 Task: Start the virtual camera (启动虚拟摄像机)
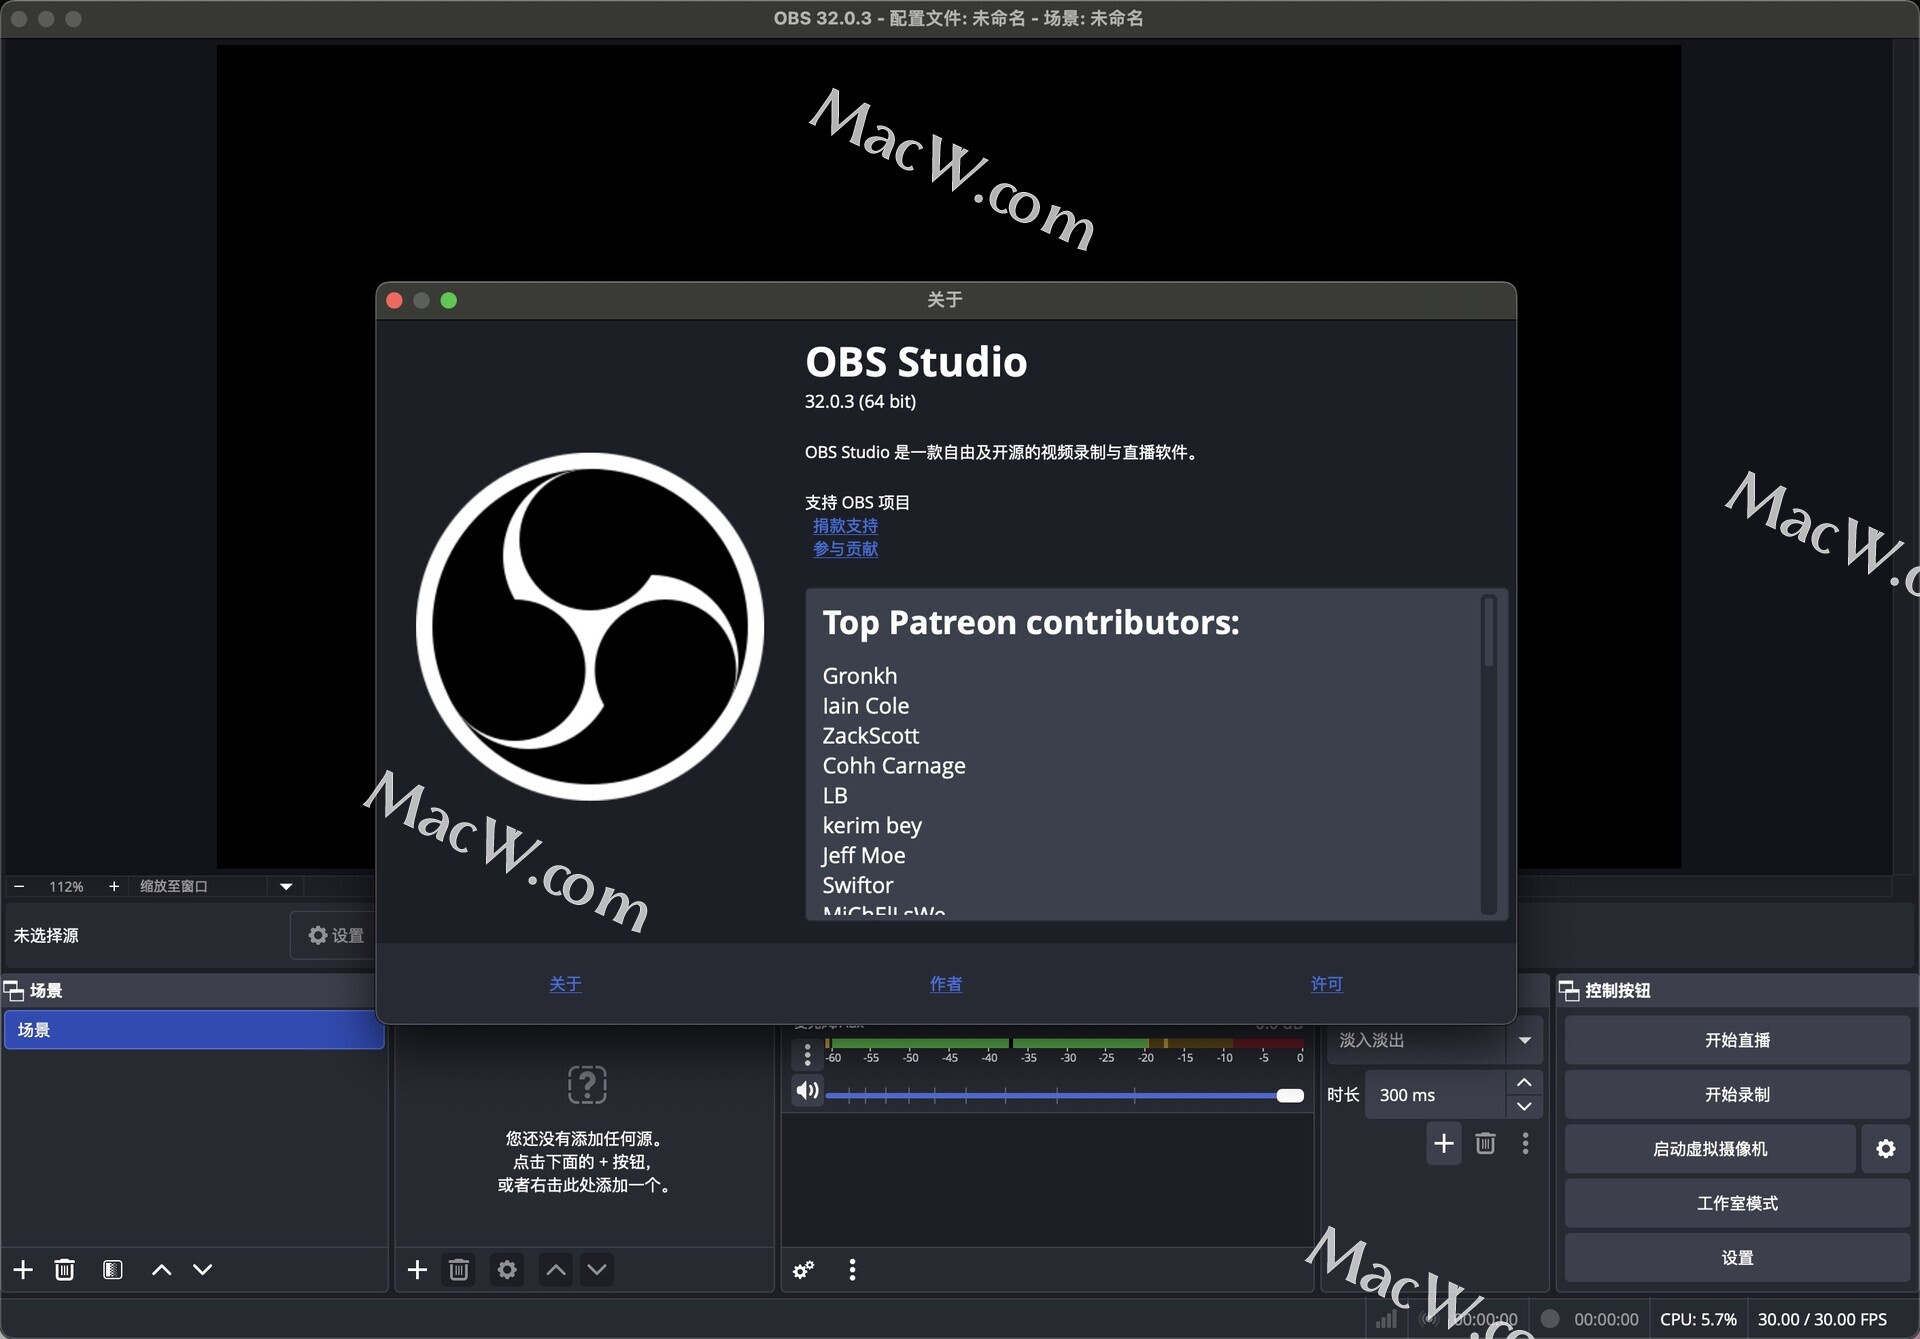[x=1709, y=1149]
